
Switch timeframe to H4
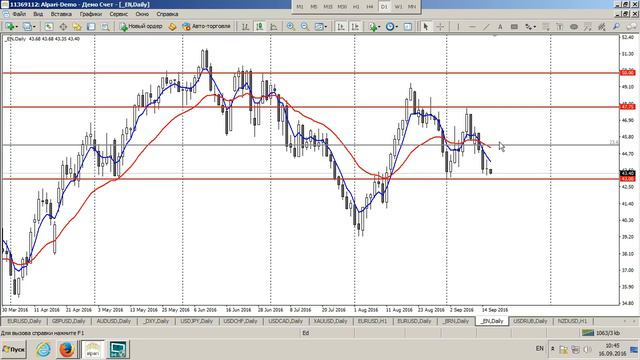pyautogui.click(x=370, y=7)
